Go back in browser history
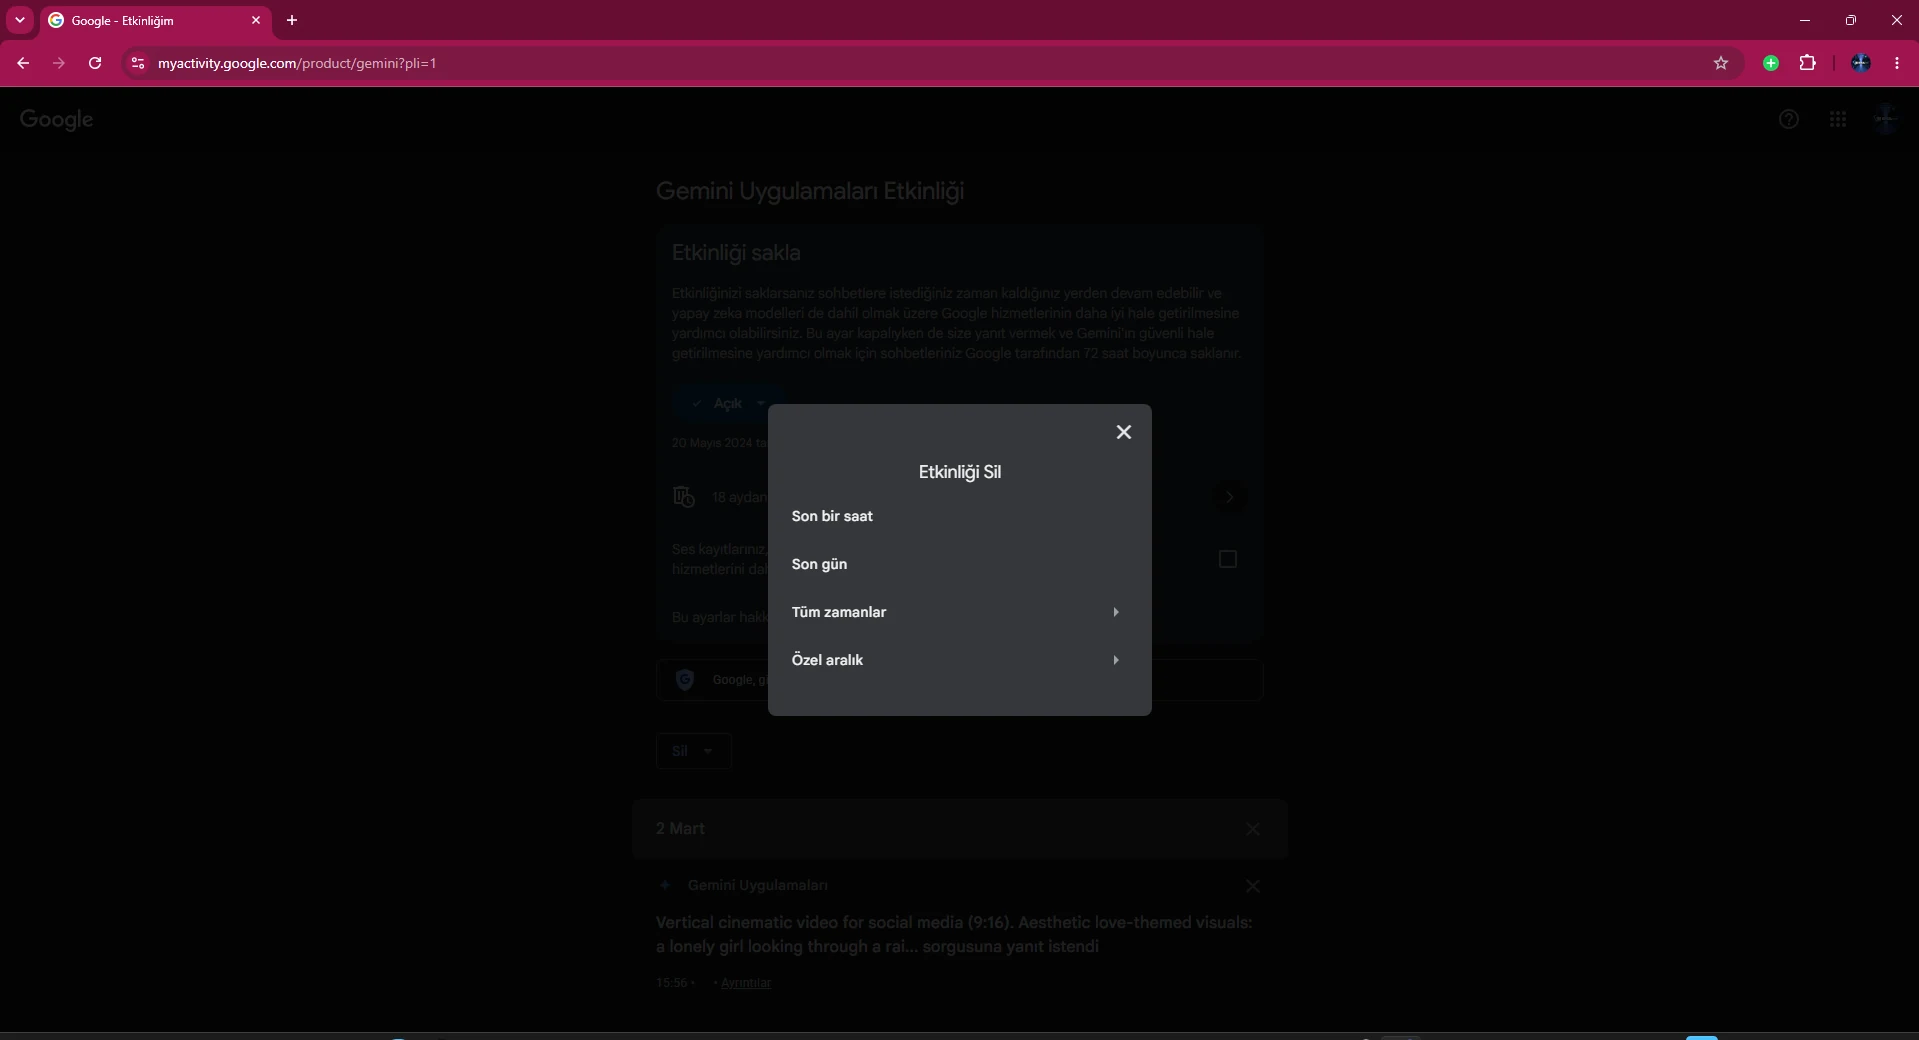Screen dimensions: 1919x1040 [x=23, y=63]
